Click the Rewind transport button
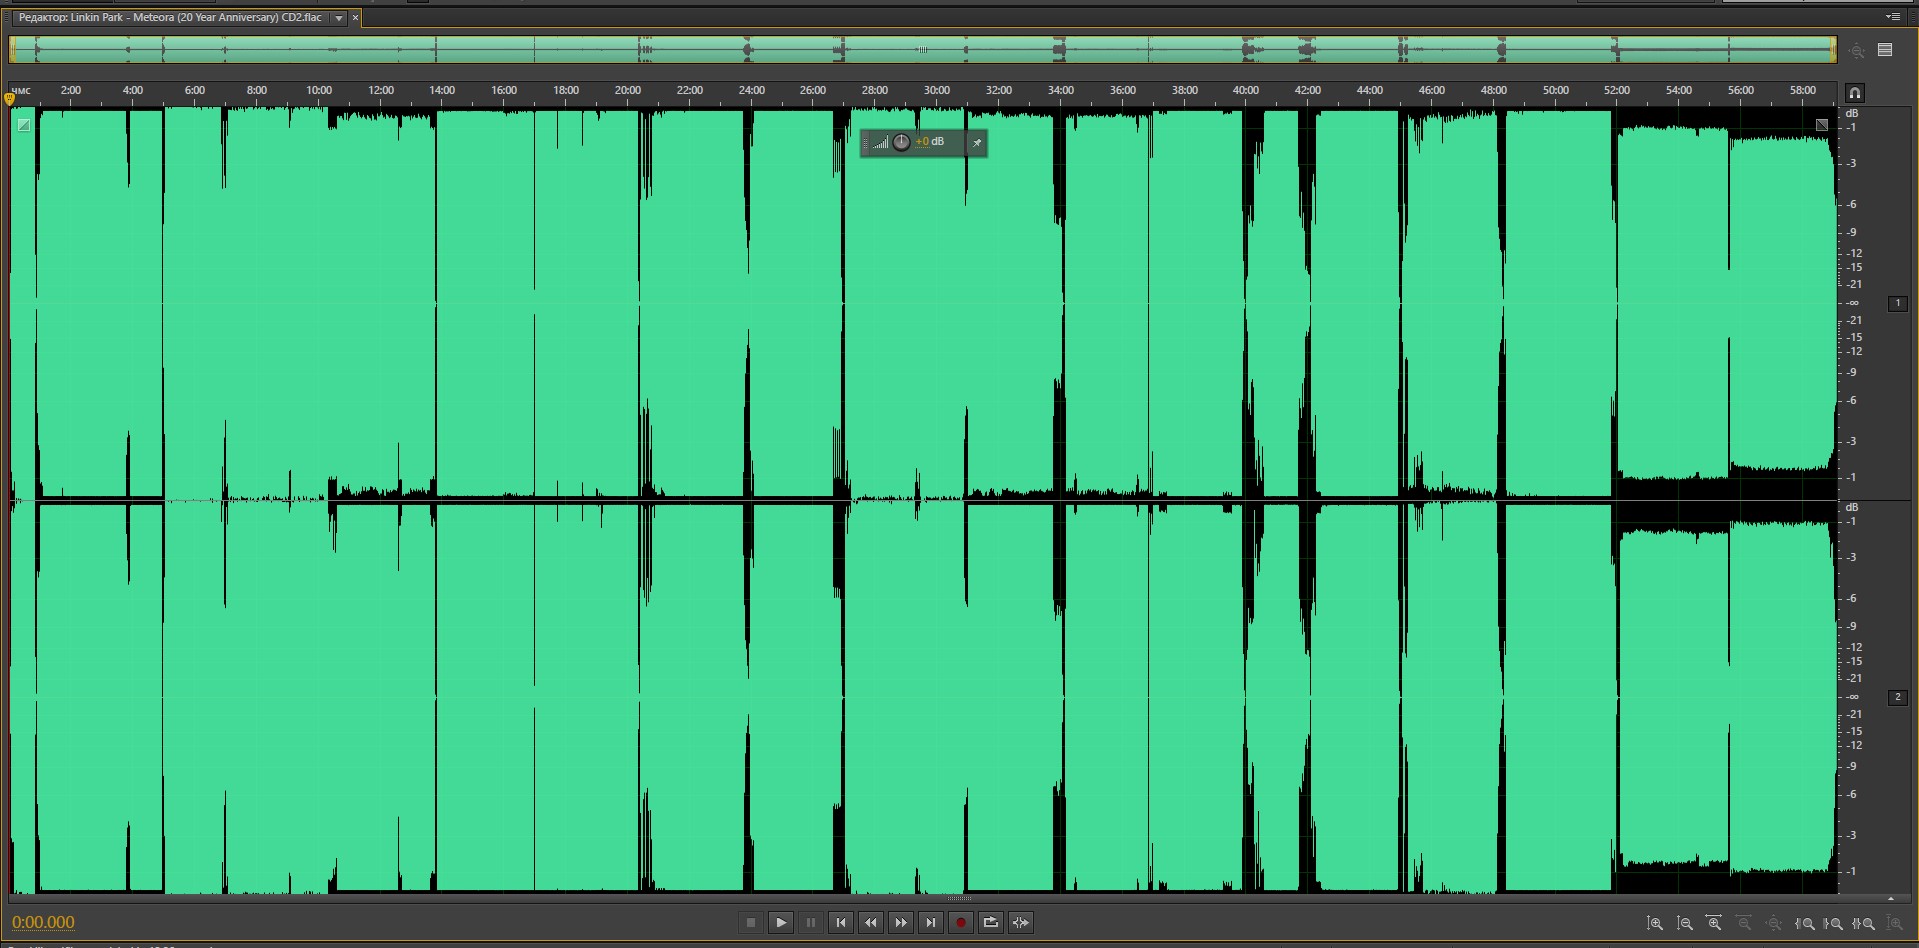 point(871,923)
